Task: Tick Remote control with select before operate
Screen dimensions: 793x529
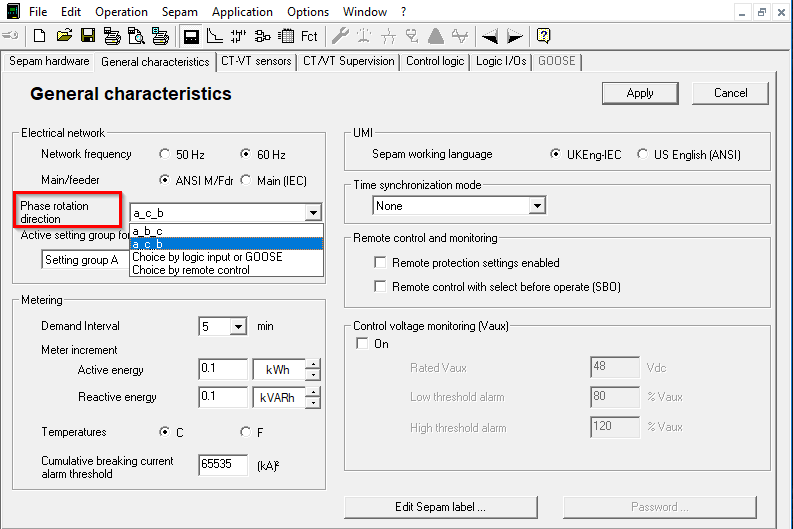Action: coord(380,287)
